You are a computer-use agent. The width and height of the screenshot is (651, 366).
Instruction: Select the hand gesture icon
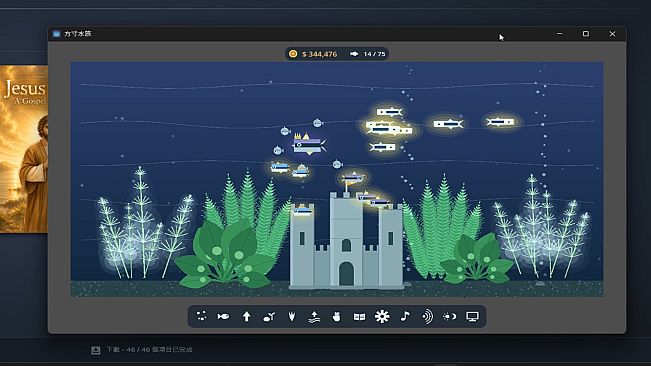click(337, 317)
